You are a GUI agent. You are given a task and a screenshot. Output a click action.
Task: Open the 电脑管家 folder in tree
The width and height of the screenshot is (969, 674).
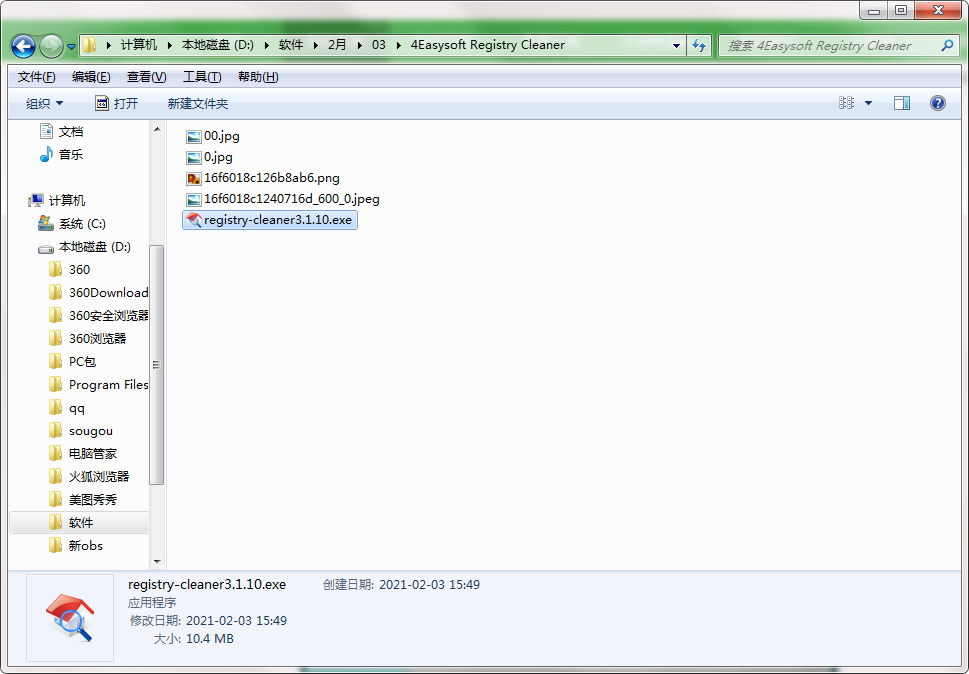click(83, 453)
